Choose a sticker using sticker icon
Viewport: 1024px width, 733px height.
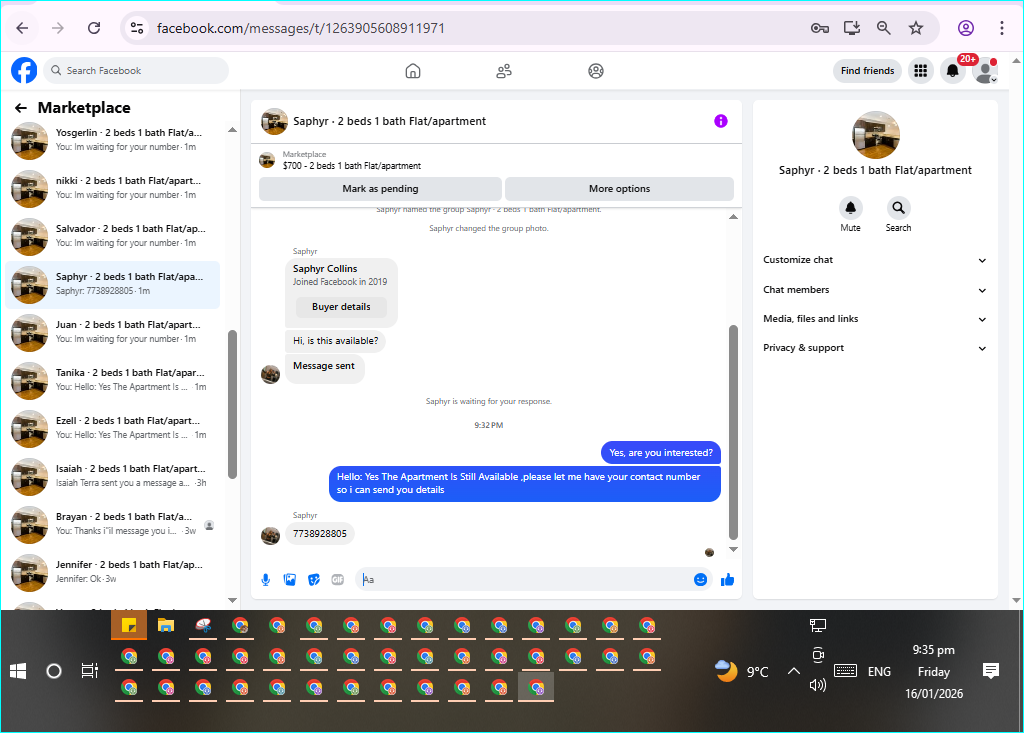pyautogui.click(x=314, y=579)
